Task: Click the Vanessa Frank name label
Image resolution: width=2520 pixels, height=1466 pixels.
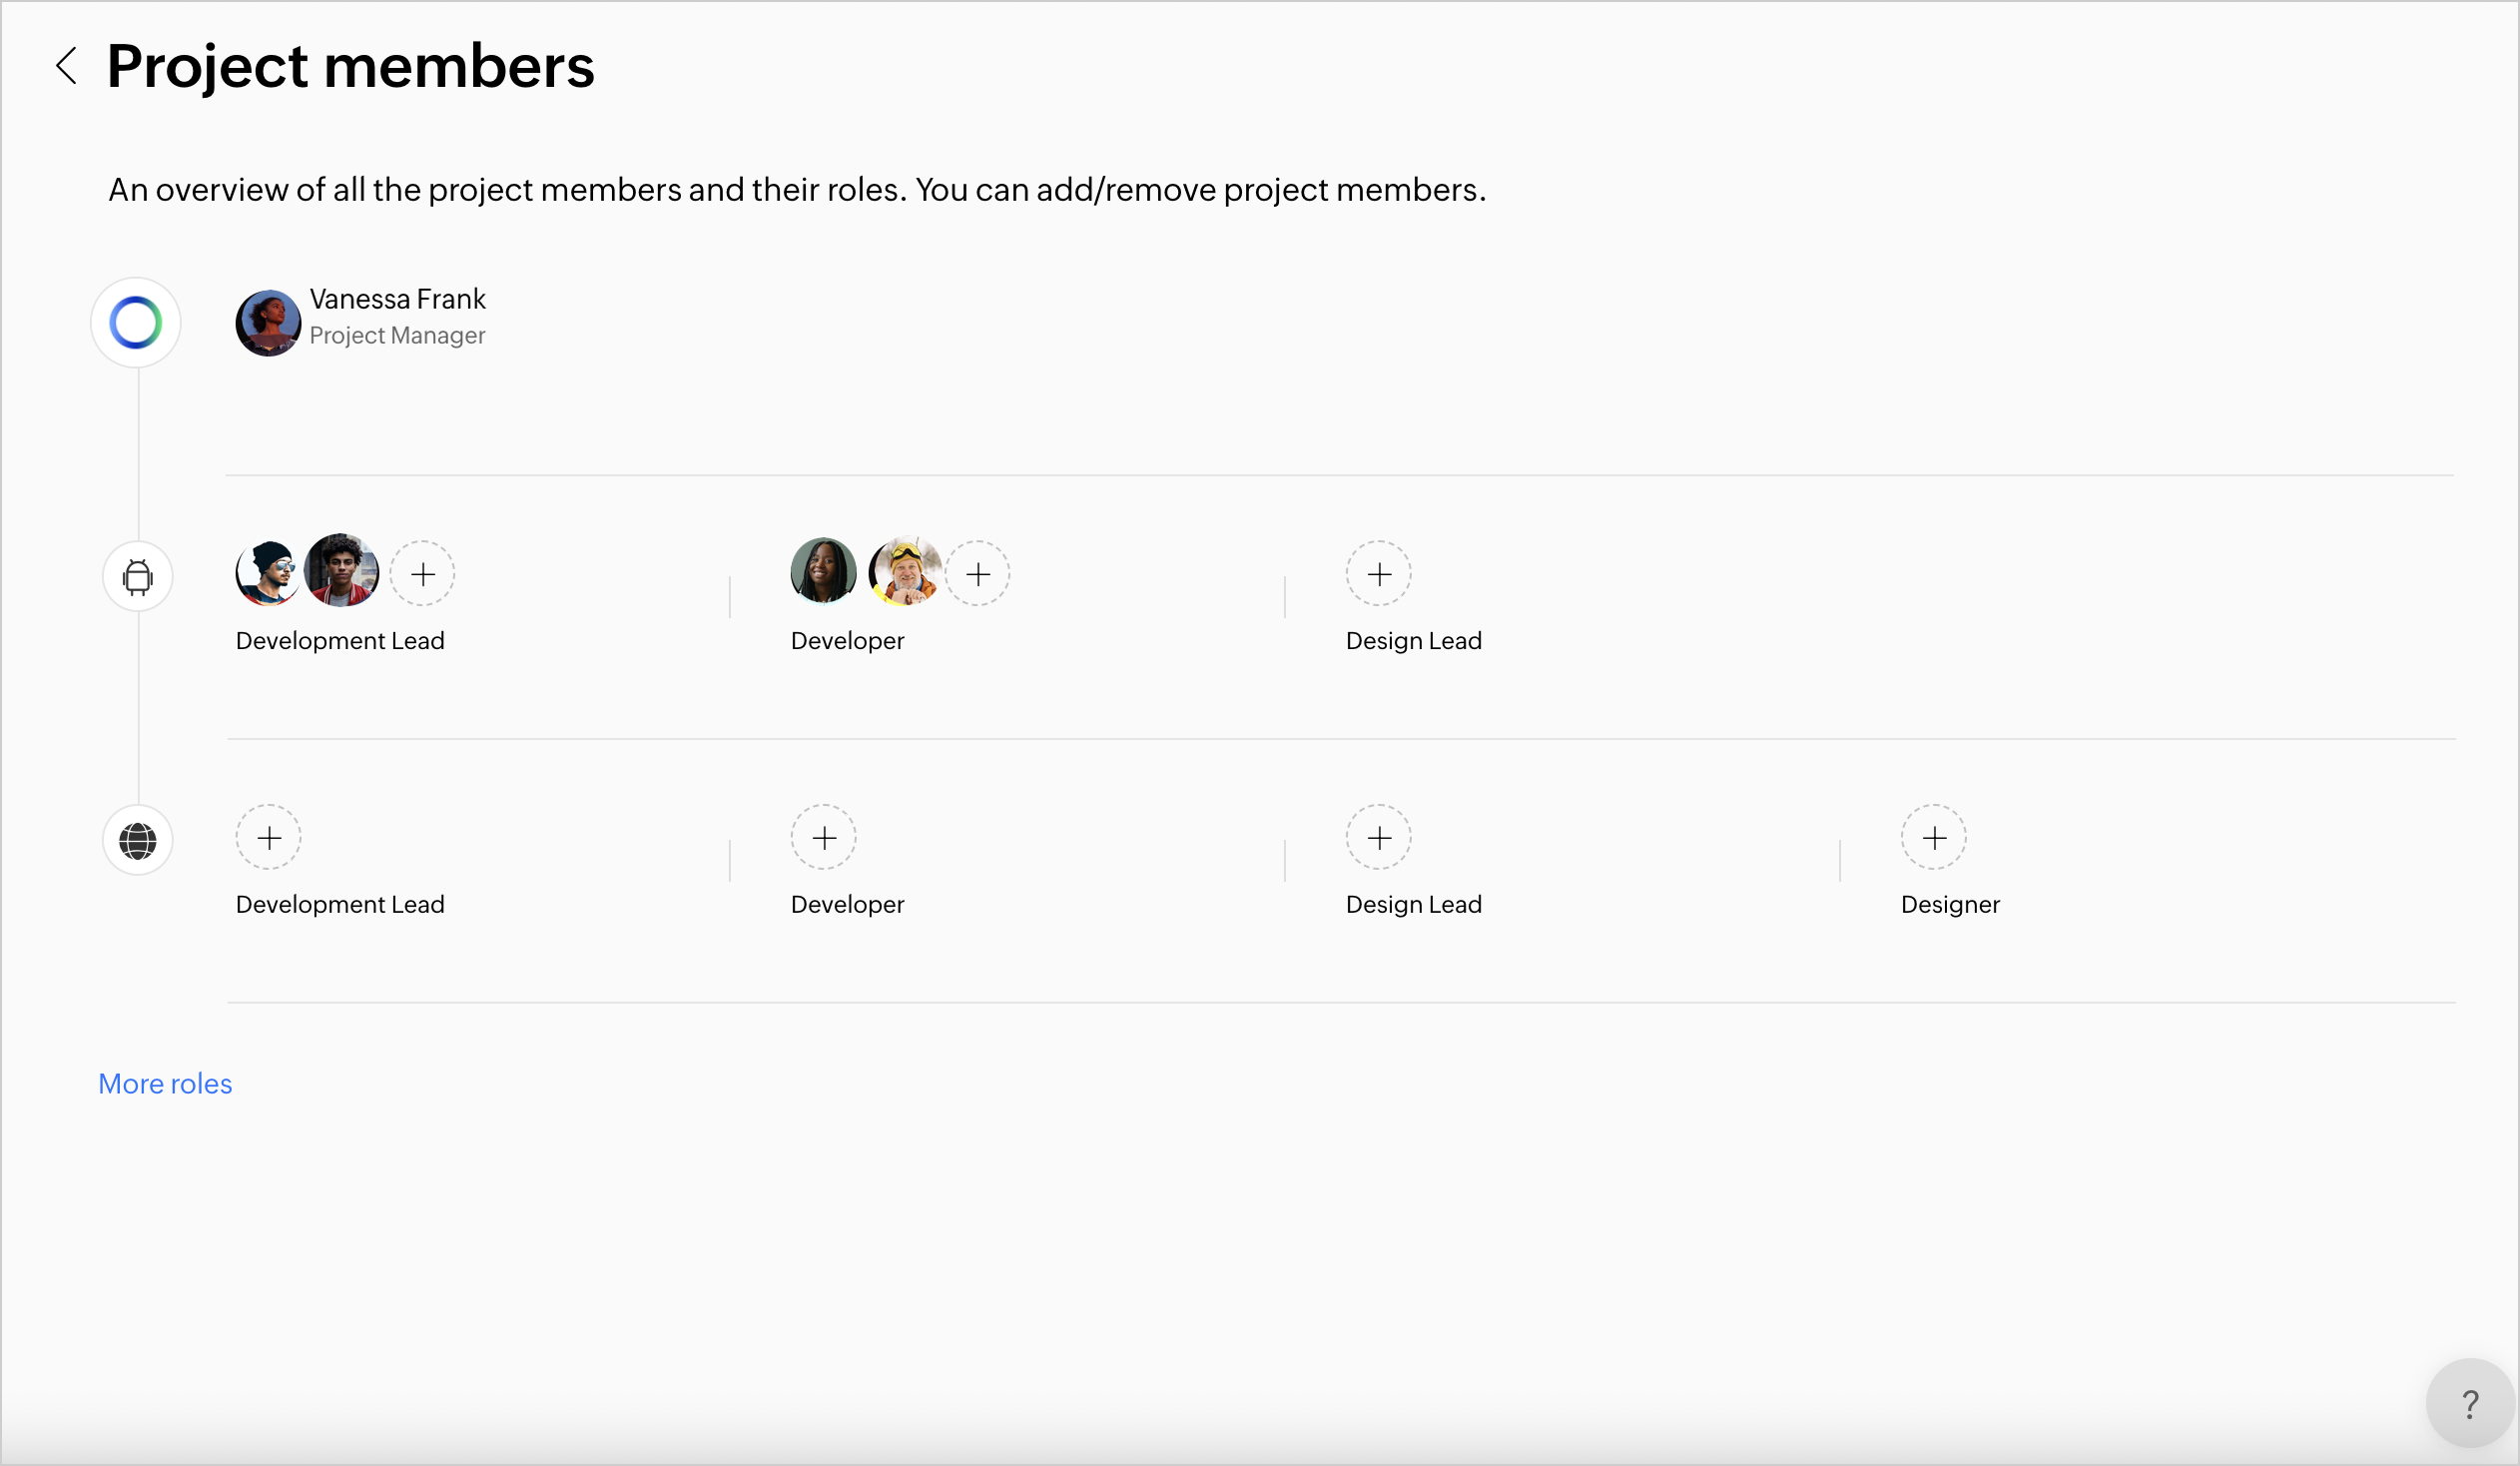Action: 397,299
